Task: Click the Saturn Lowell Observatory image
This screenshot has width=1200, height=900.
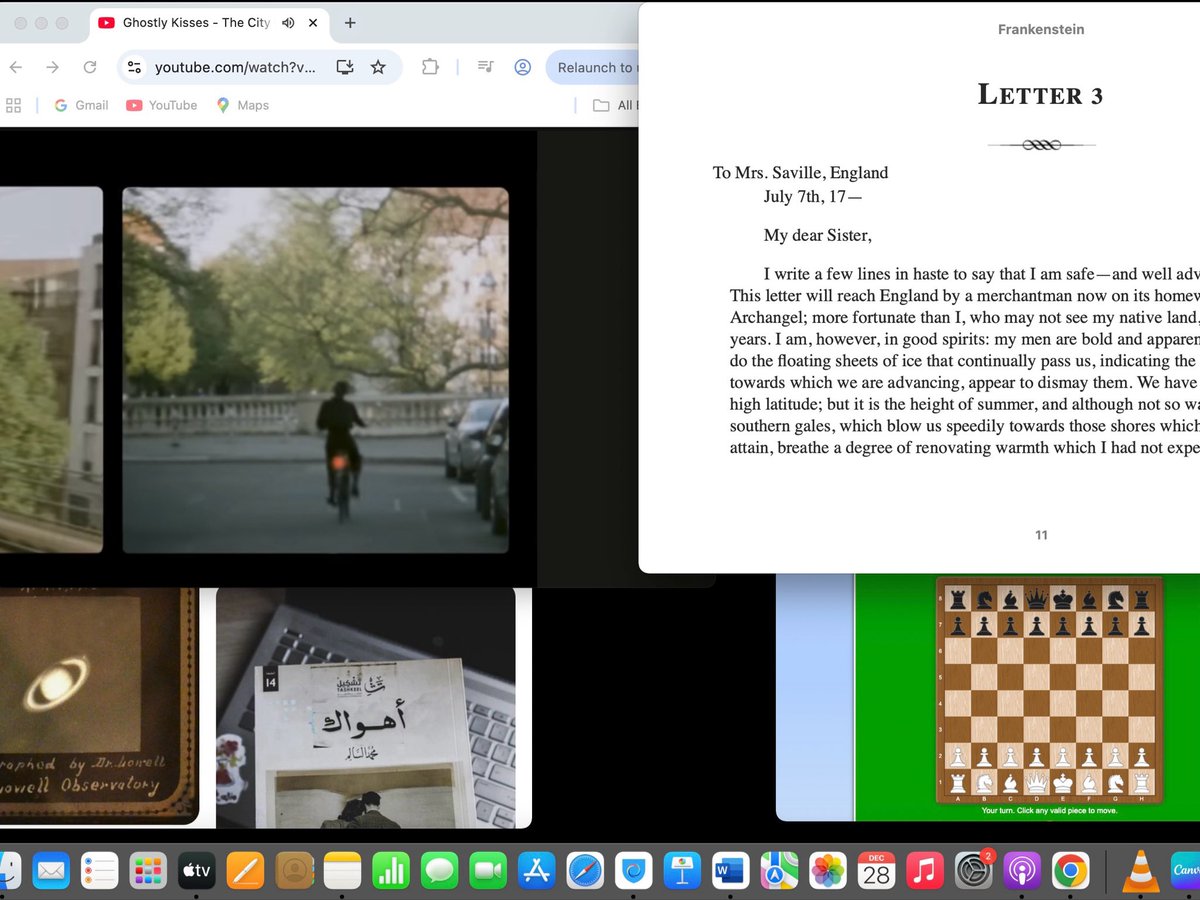Action: coord(99,706)
